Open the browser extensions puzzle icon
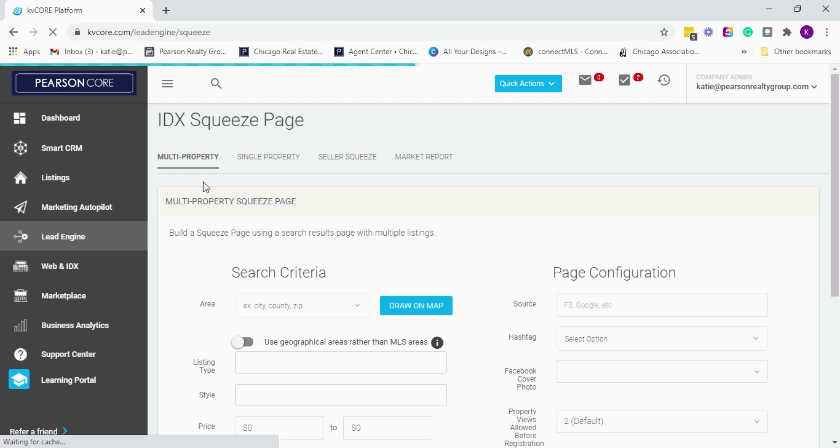840x448 pixels. (787, 32)
